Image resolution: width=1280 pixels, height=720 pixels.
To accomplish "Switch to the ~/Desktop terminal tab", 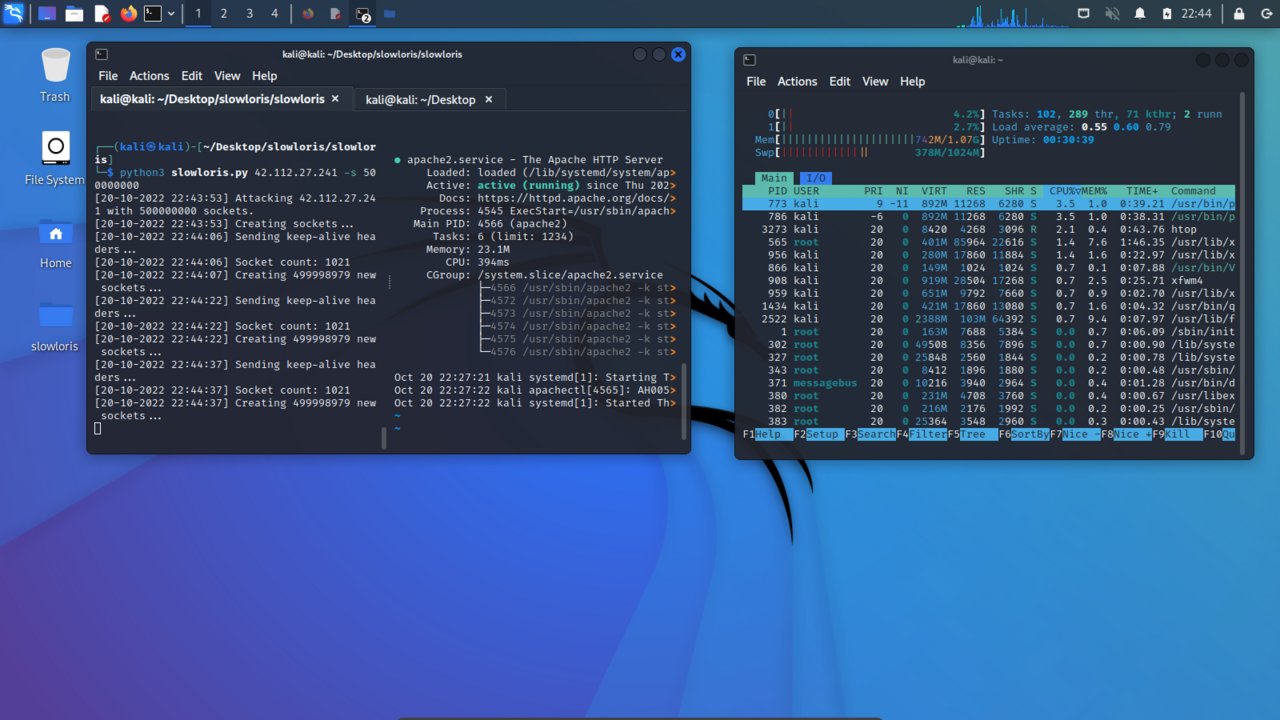I will (430, 99).
